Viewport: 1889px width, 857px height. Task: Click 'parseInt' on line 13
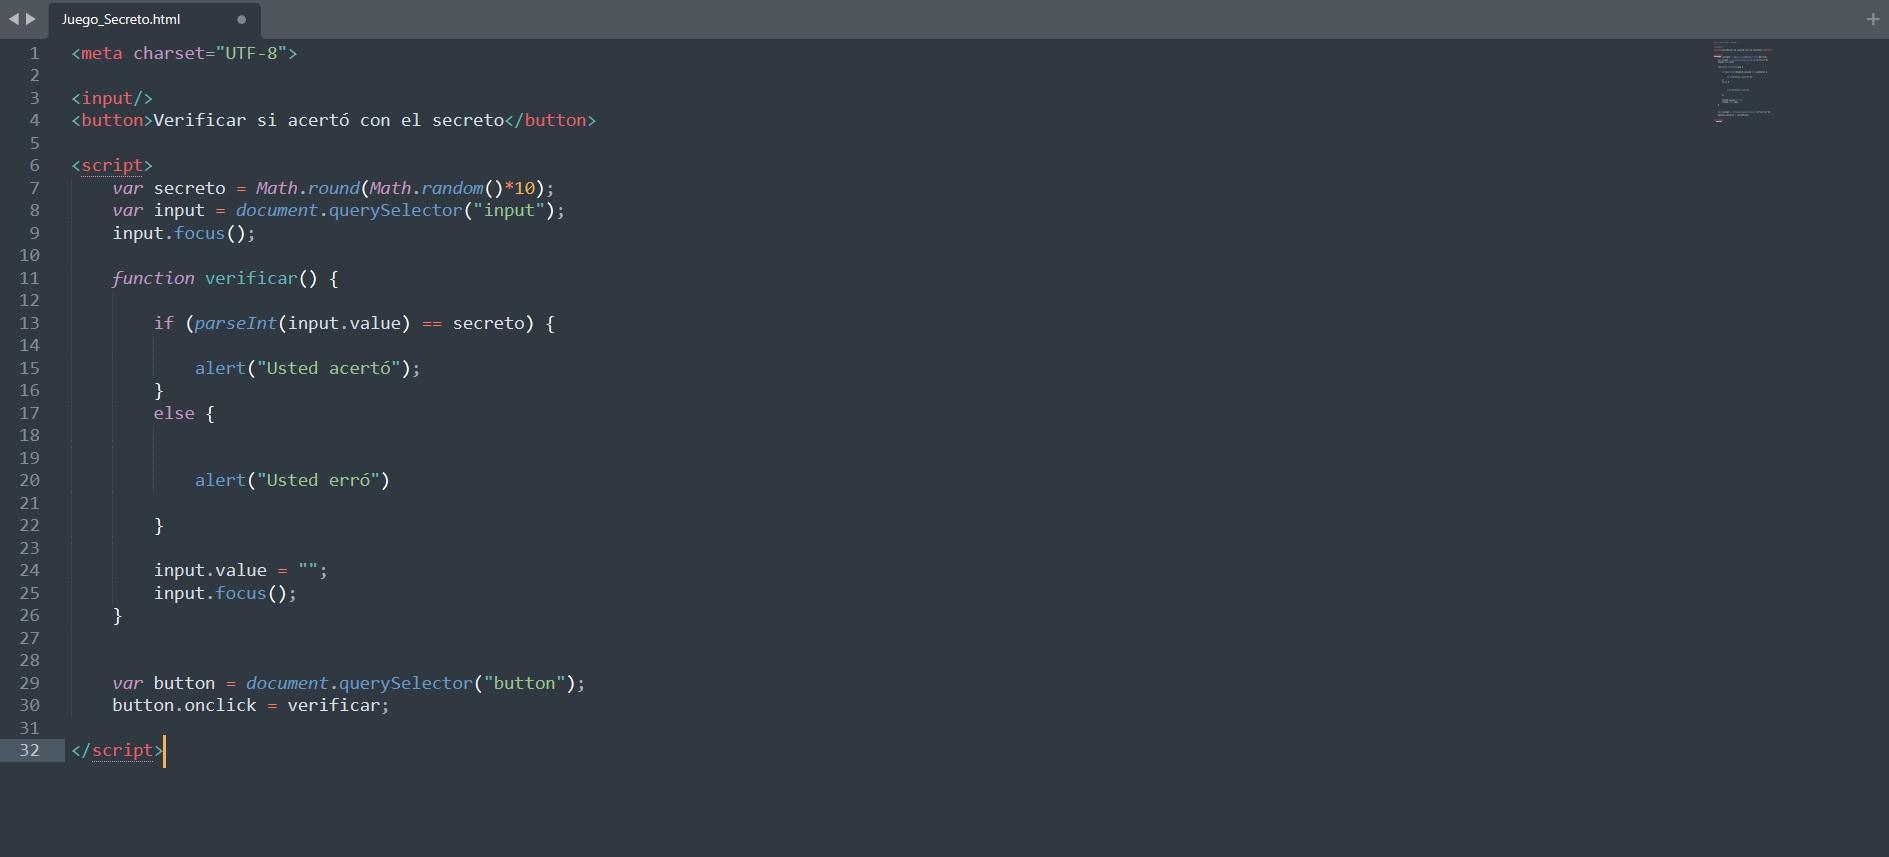pyautogui.click(x=236, y=323)
